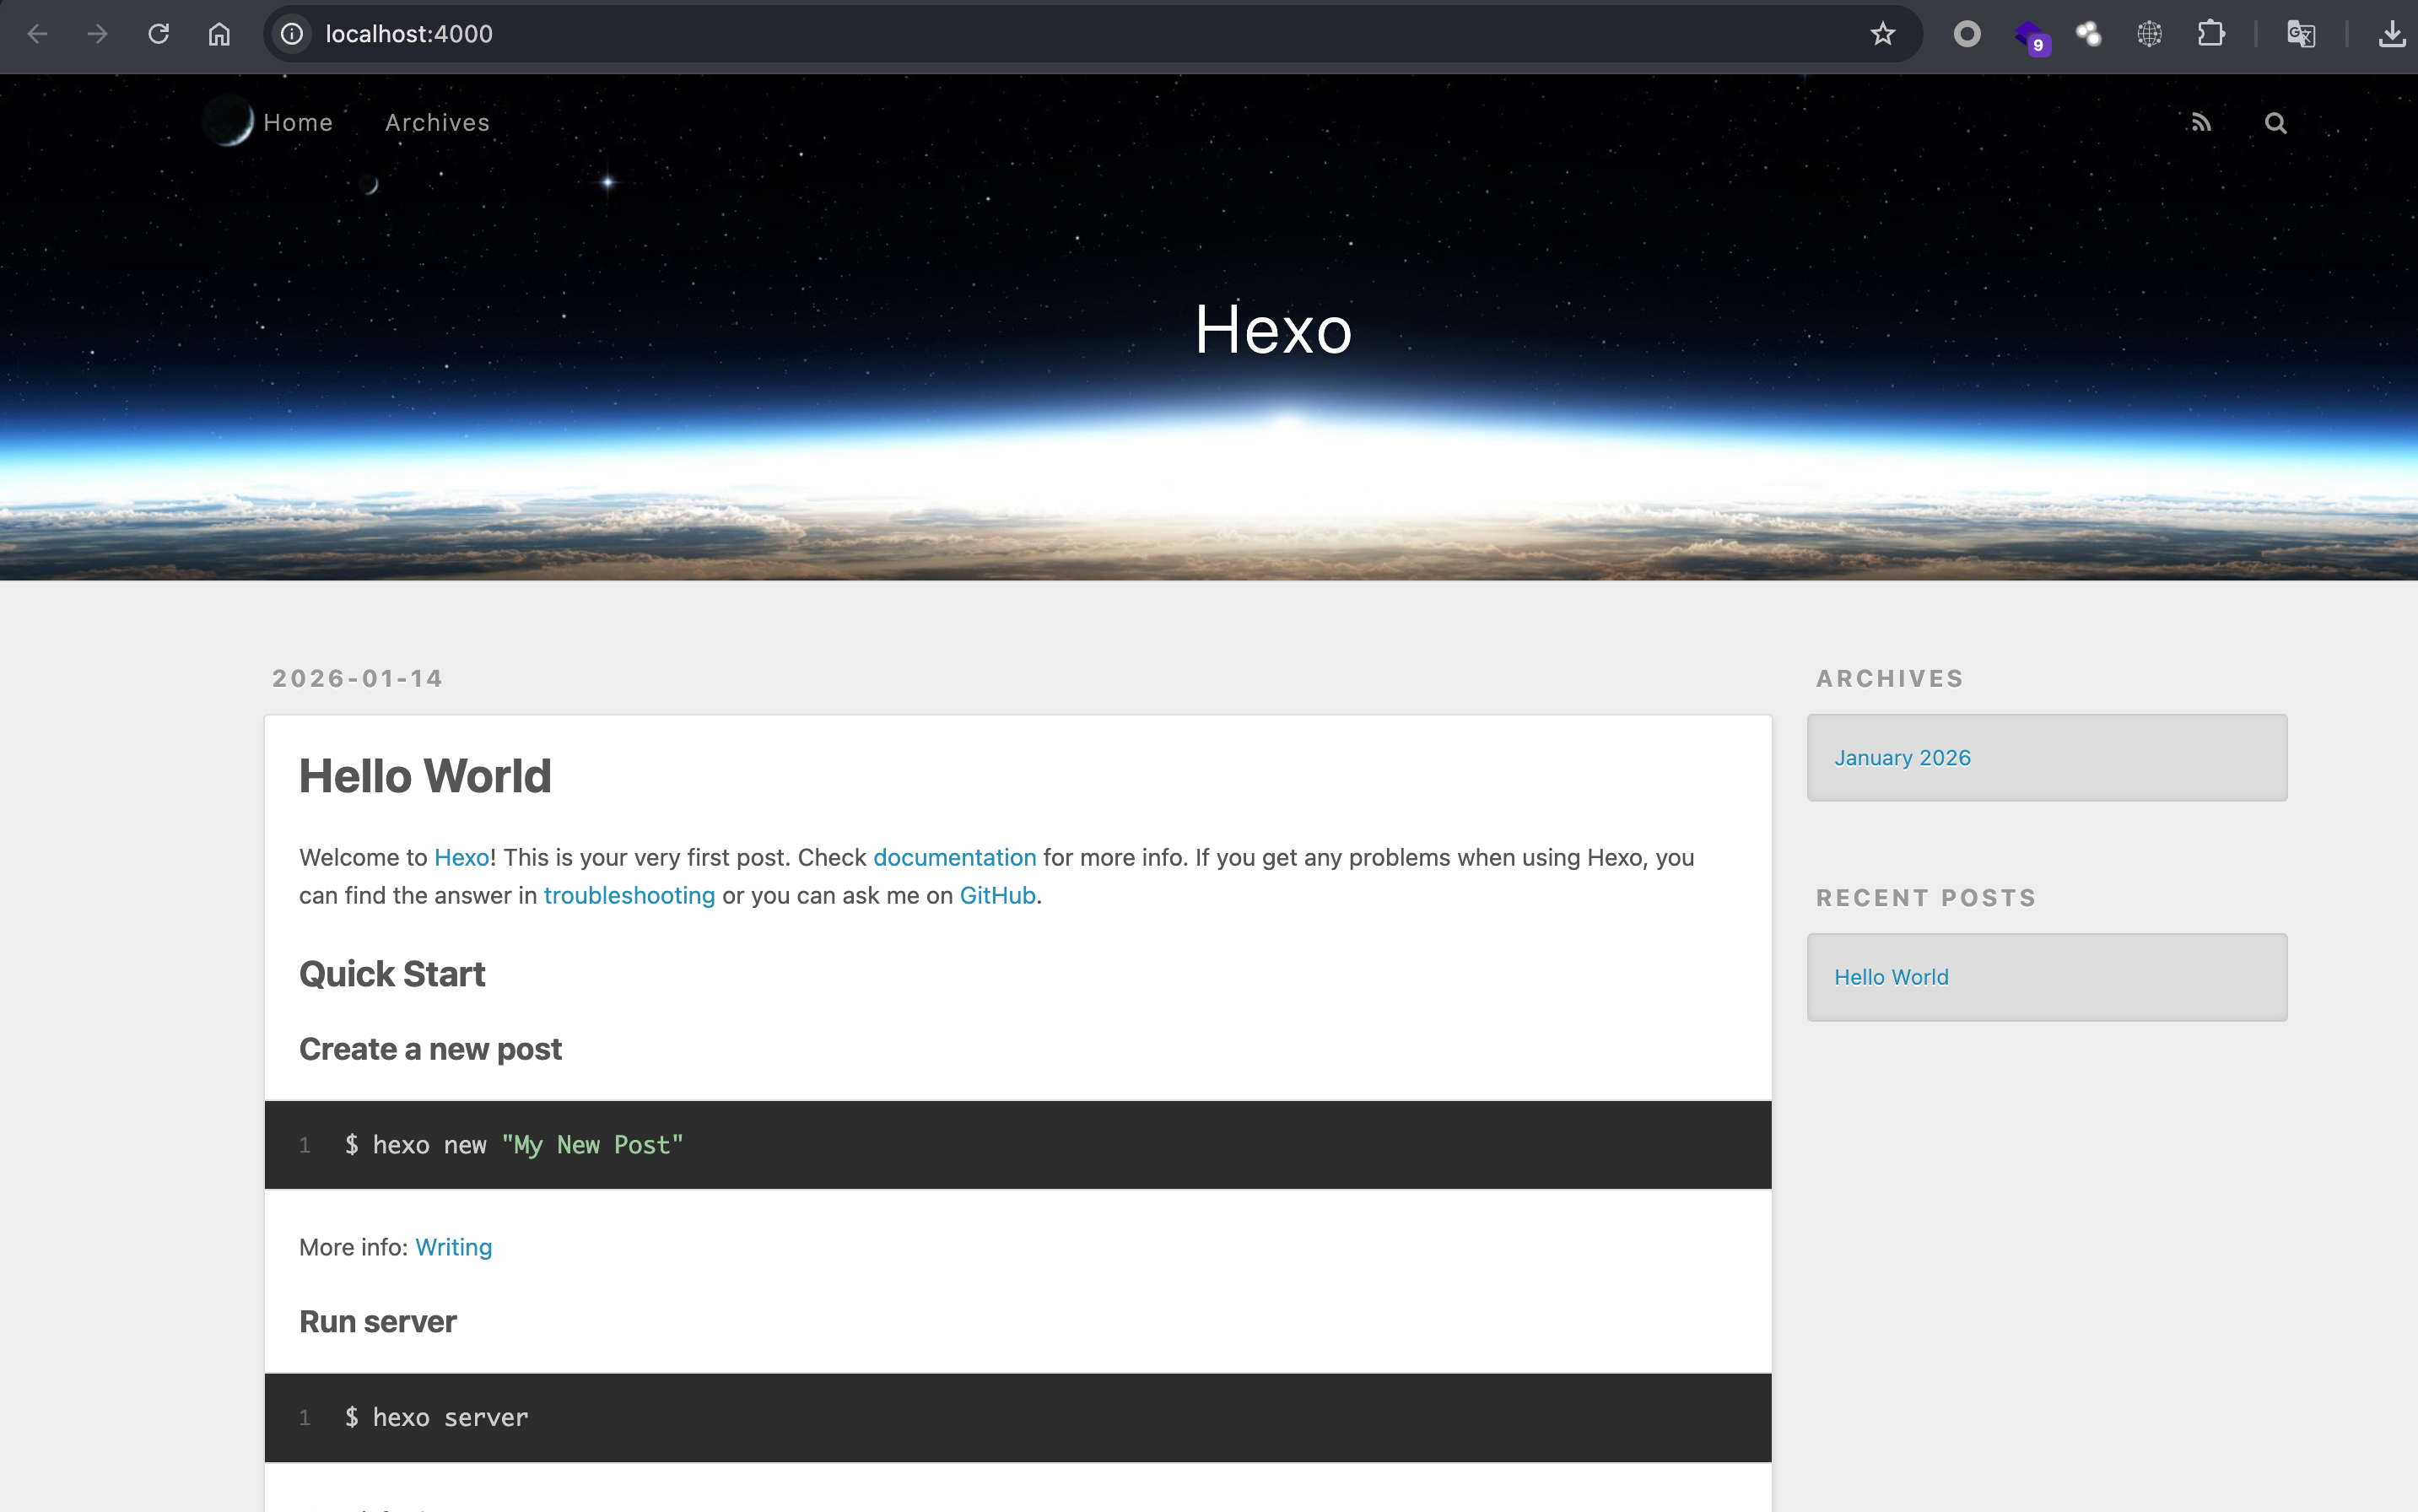This screenshot has height=1512, width=2418.
Task: Click the Hexo site title banner
Action: pyautogui.click(x=1273, y=330)
